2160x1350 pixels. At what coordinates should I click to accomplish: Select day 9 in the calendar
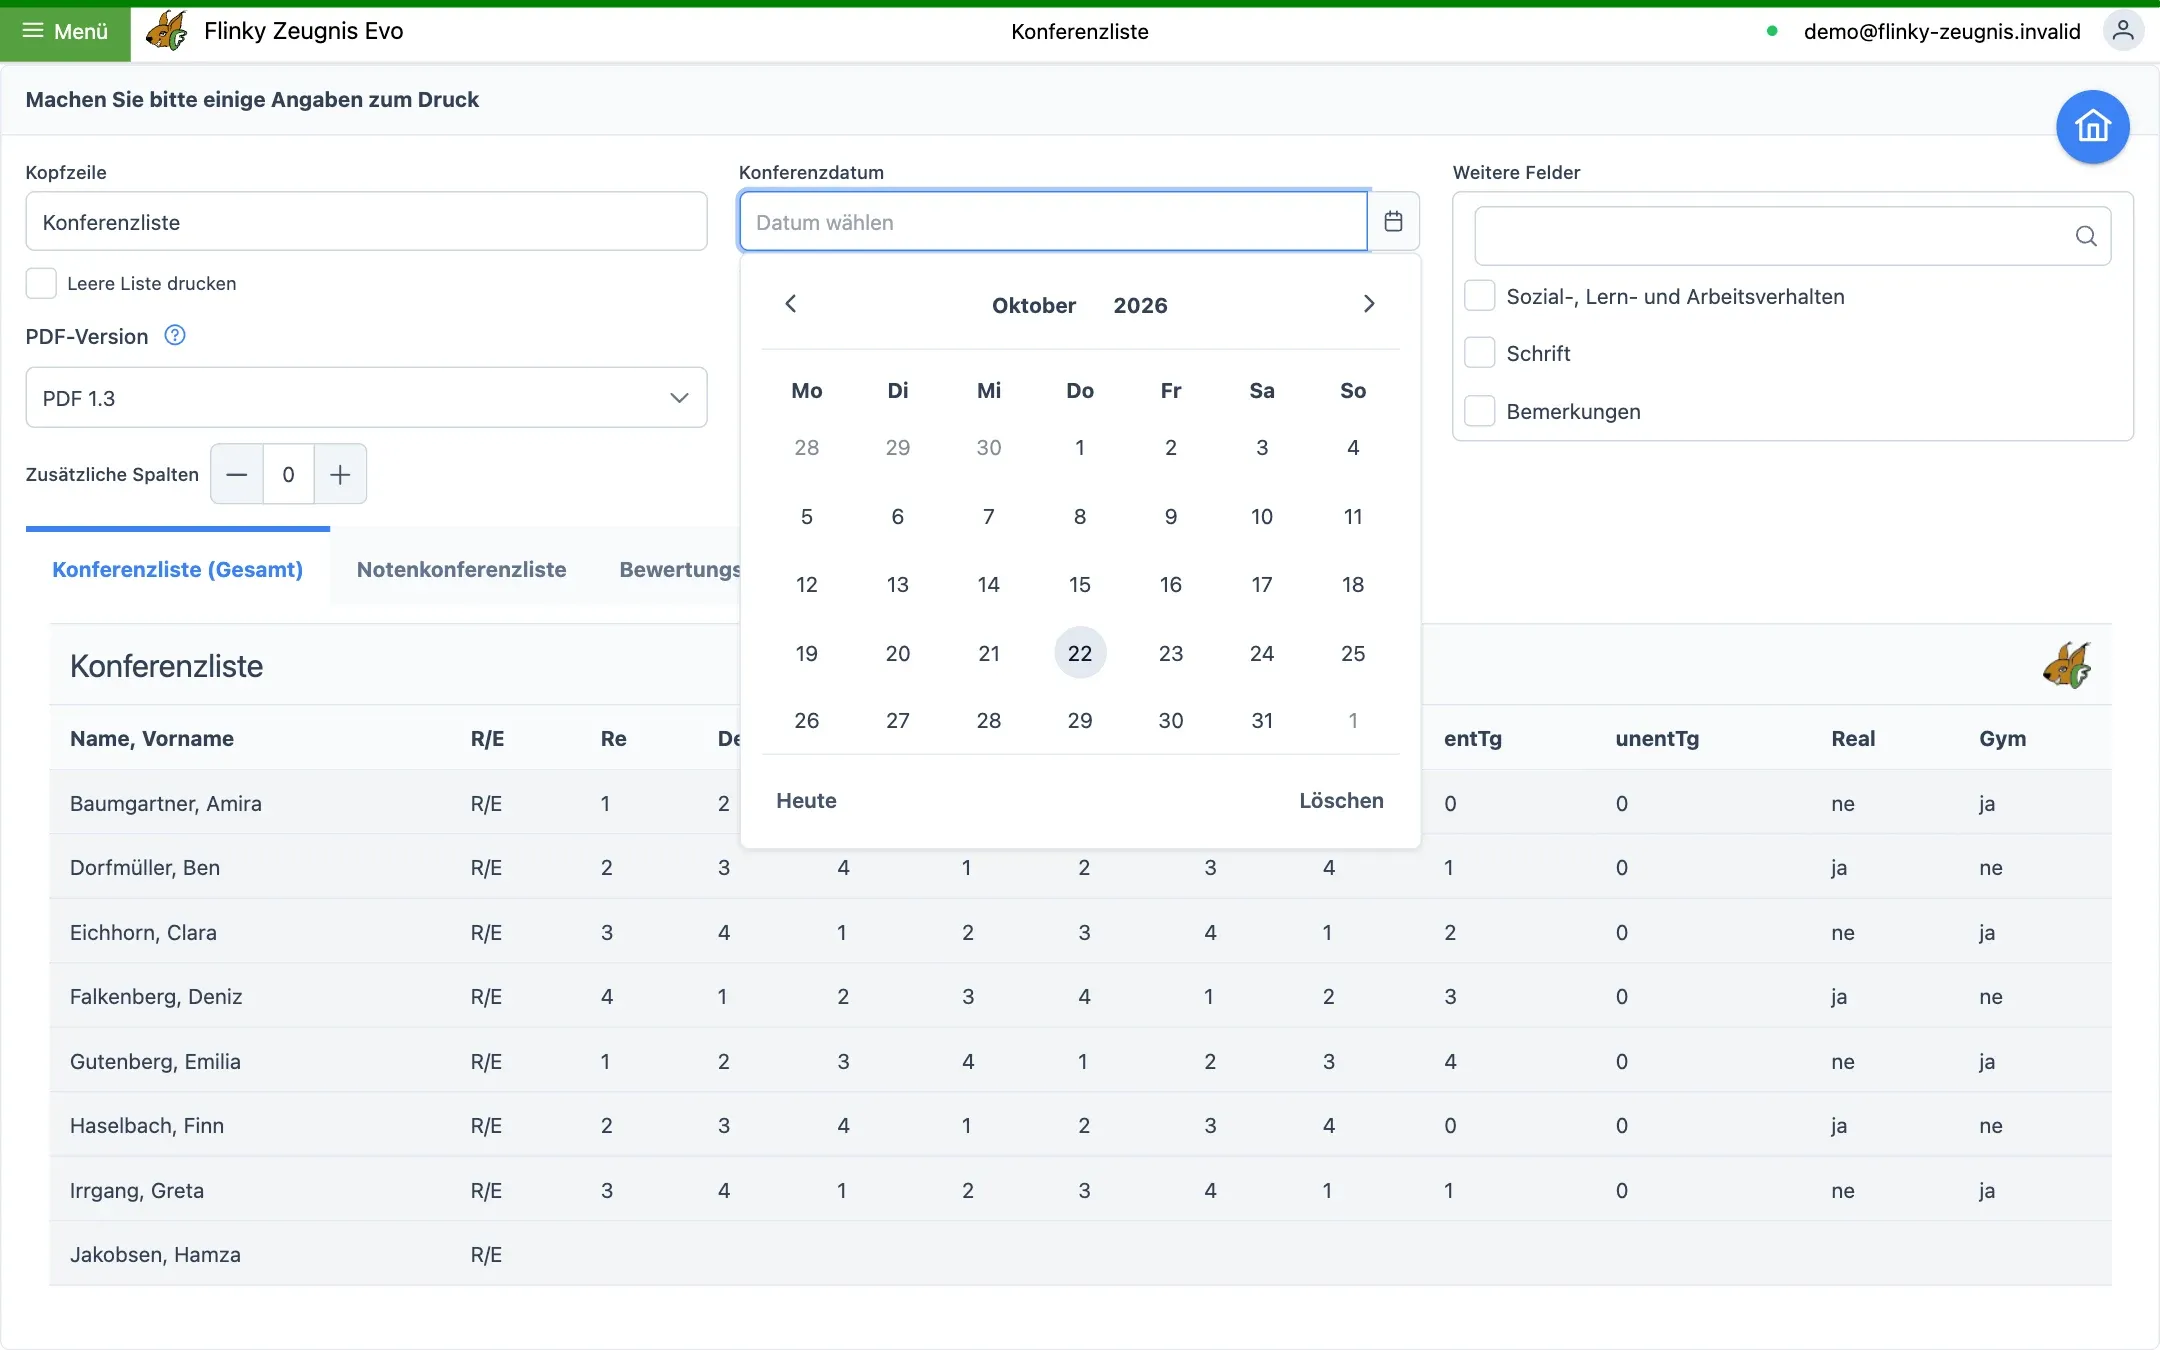[1171, 516]
